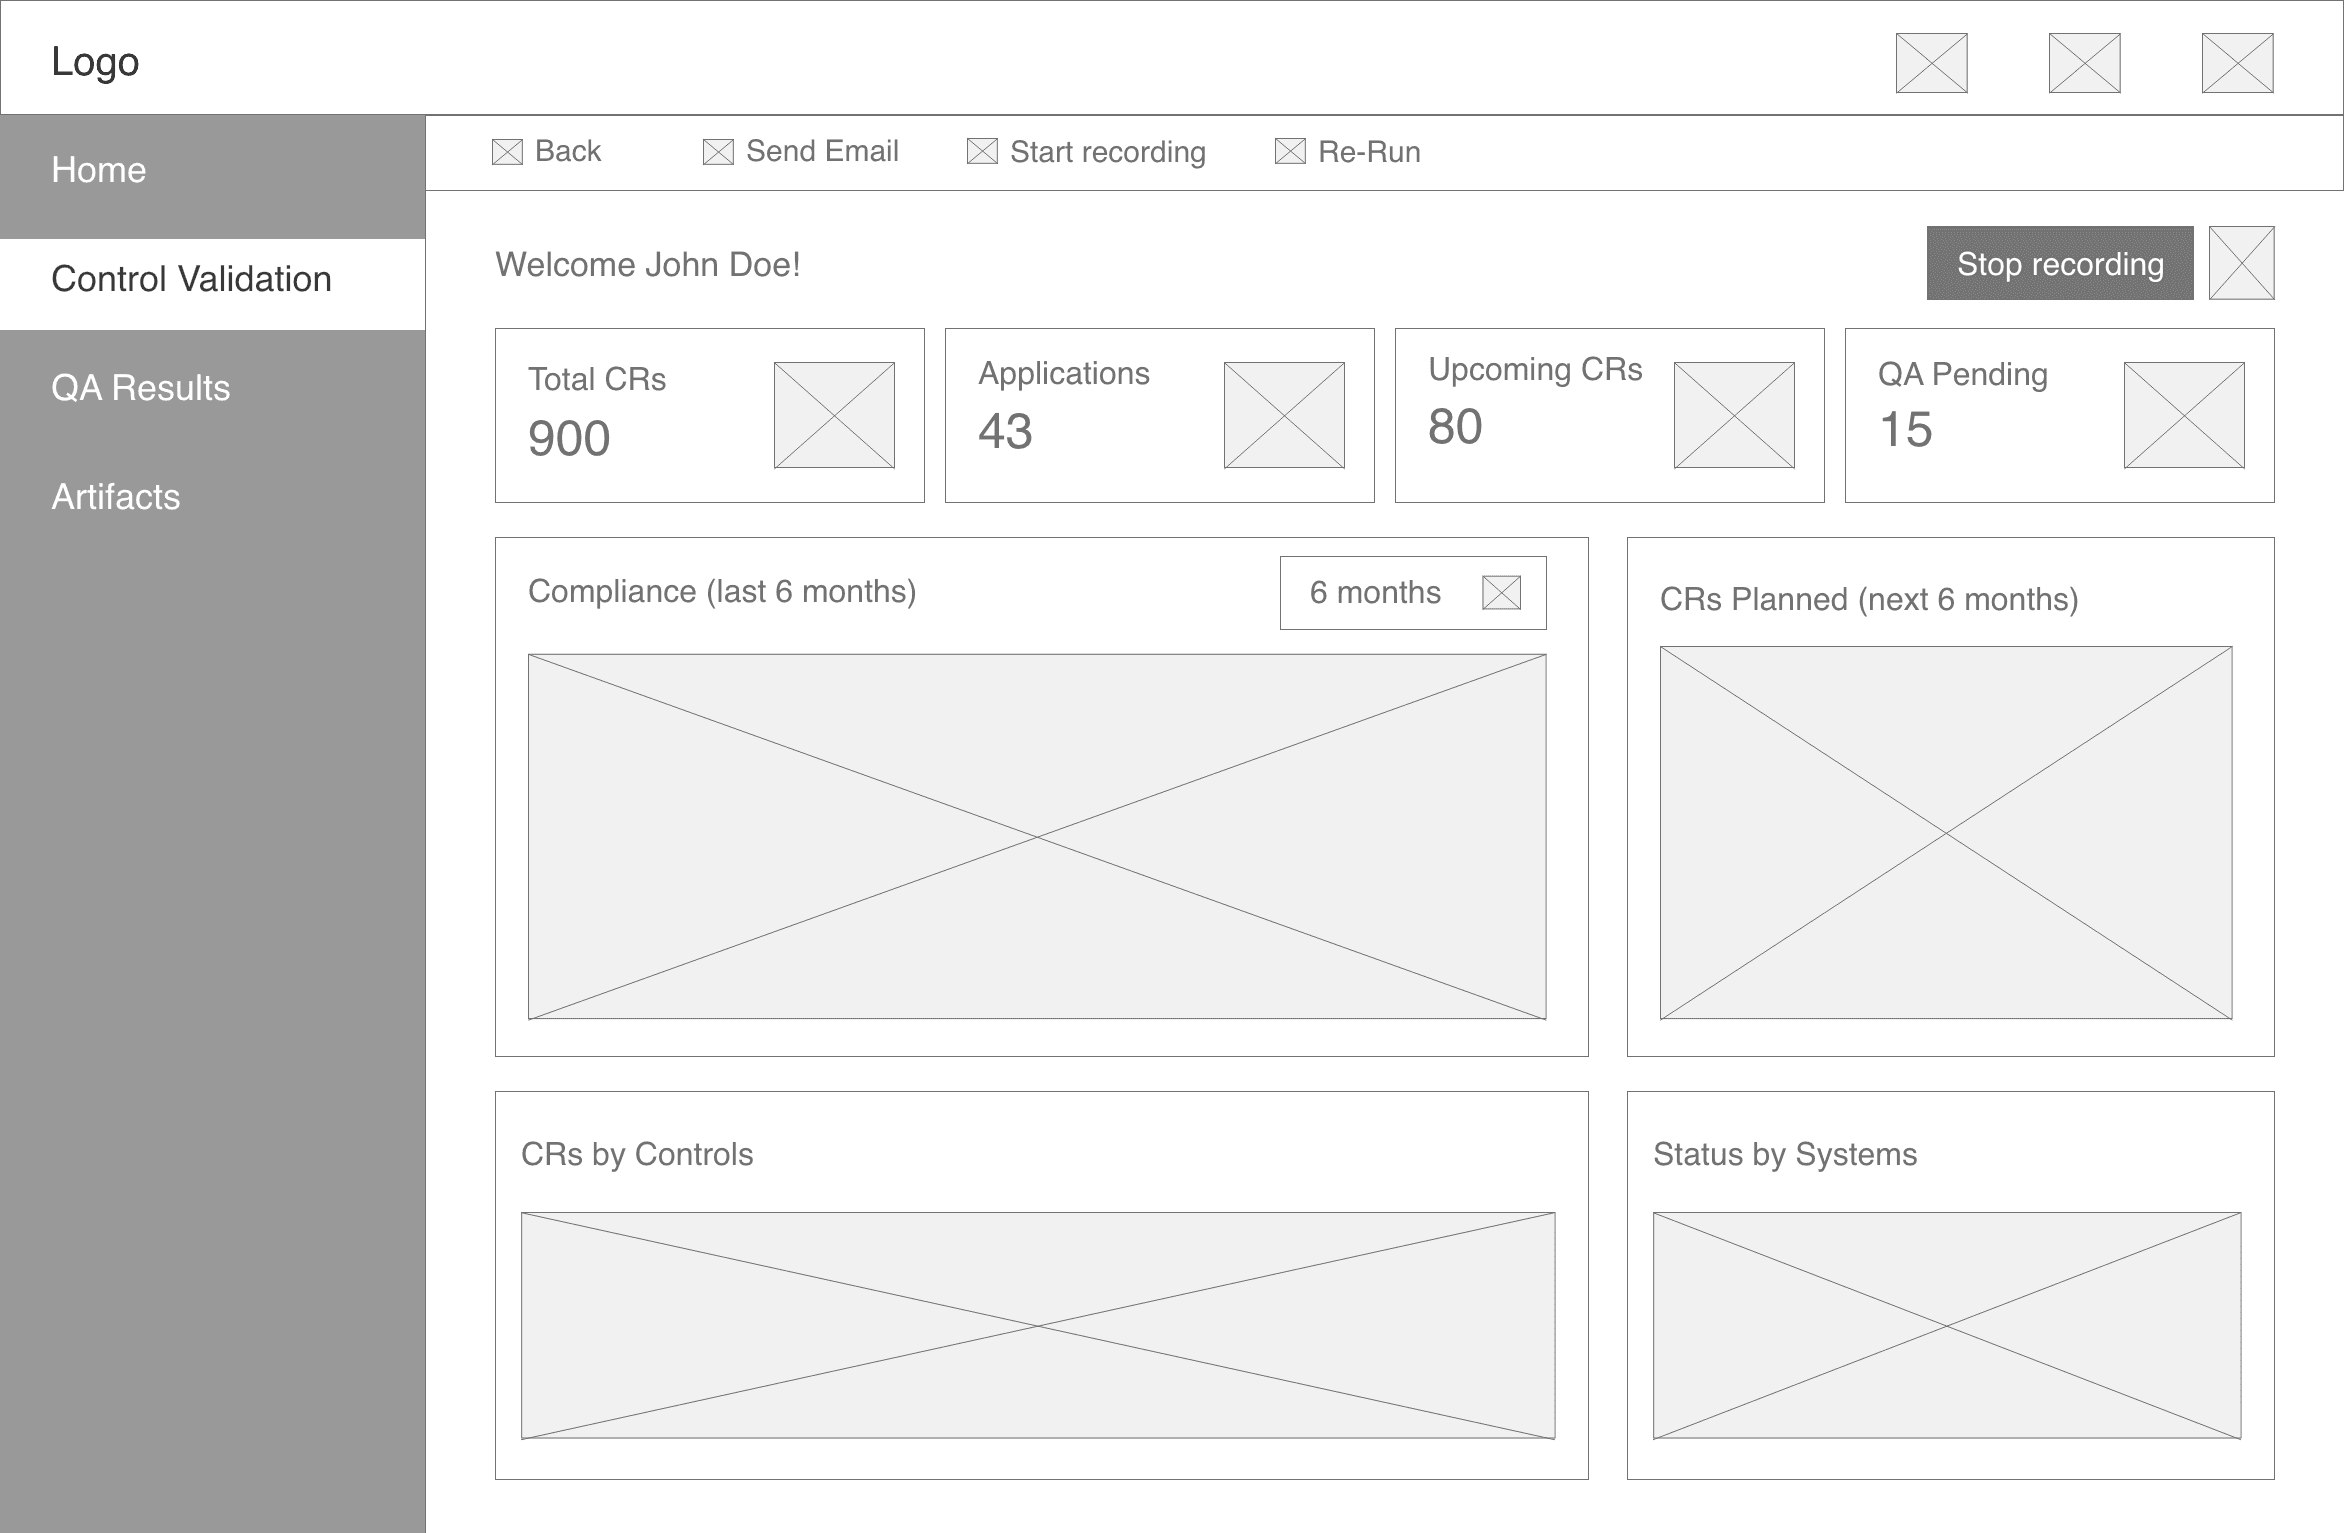
Task: Click the Status by Systems chart
Action: [x=1946, y=1325]
